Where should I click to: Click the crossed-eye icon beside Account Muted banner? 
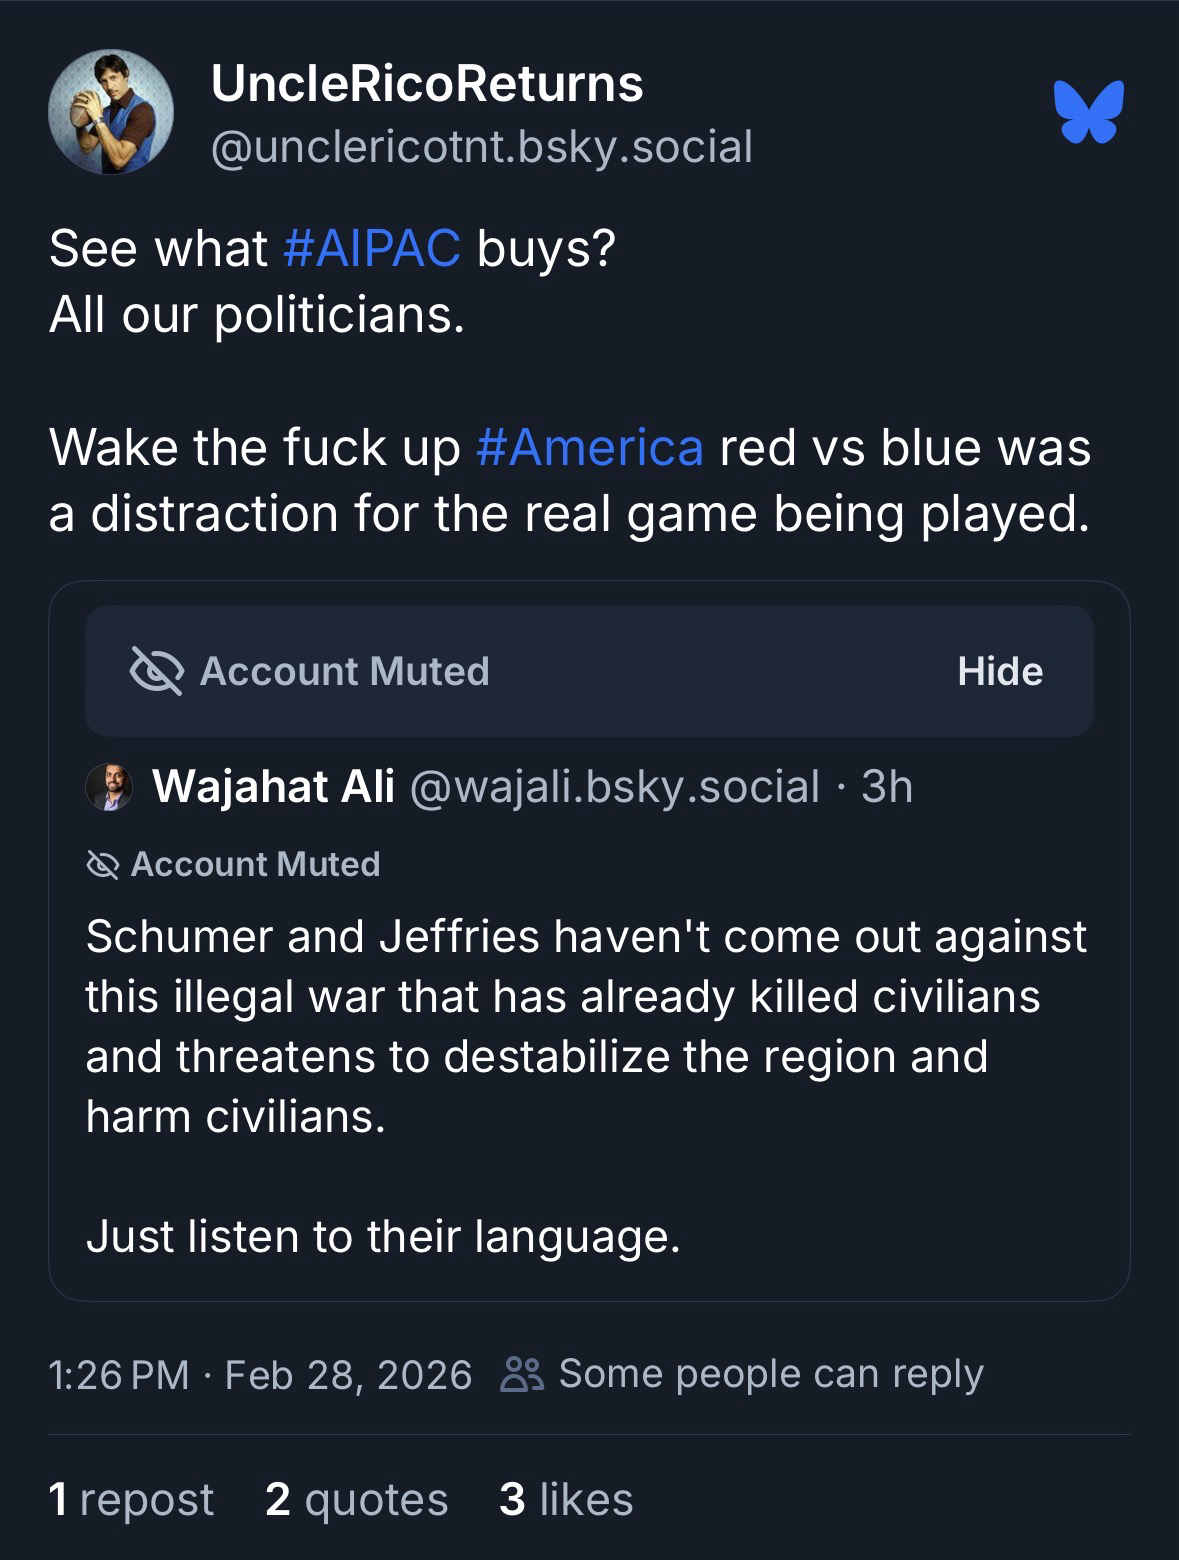(x=156, y=671)
